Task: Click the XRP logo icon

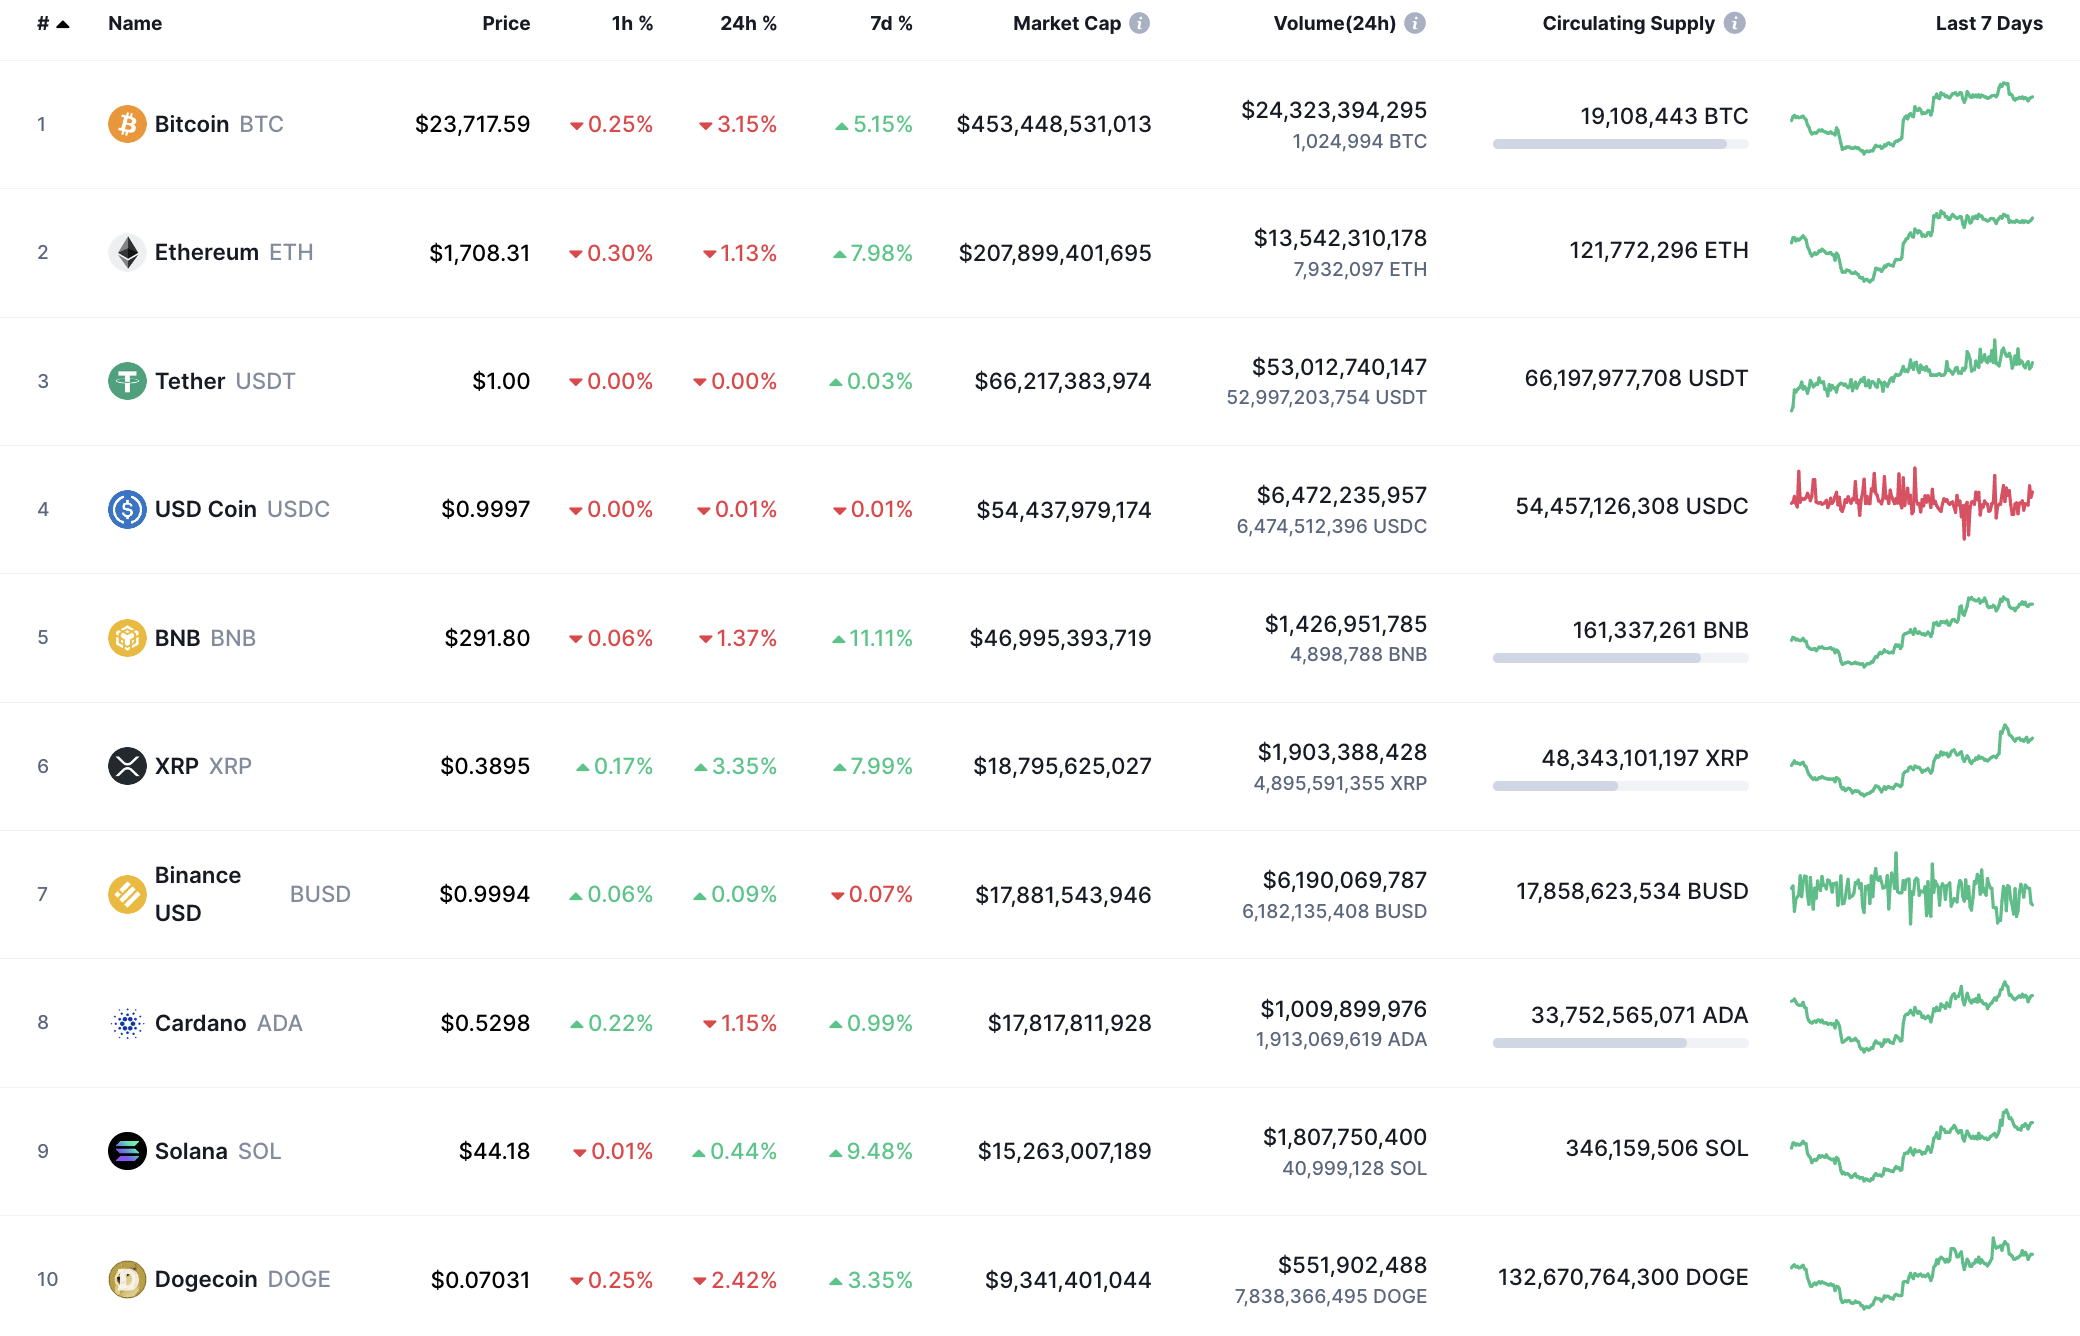Action: pyautogui.click(x=127, y=765)
